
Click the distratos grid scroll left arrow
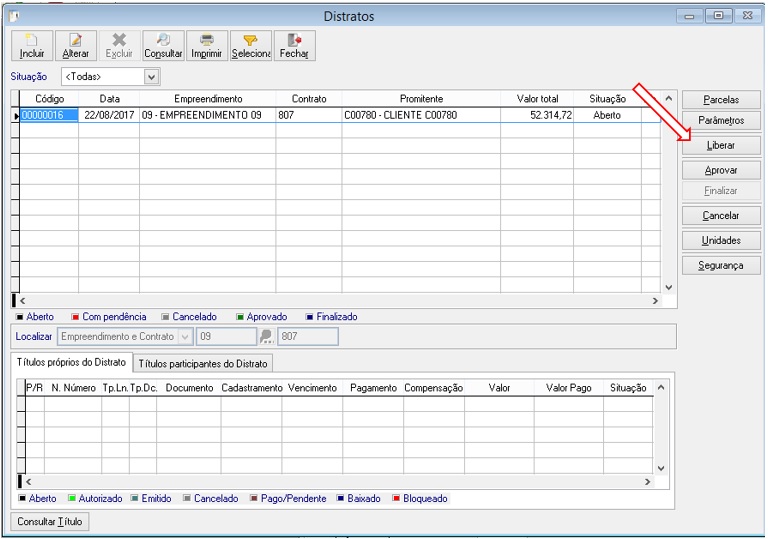coord(23,301)
